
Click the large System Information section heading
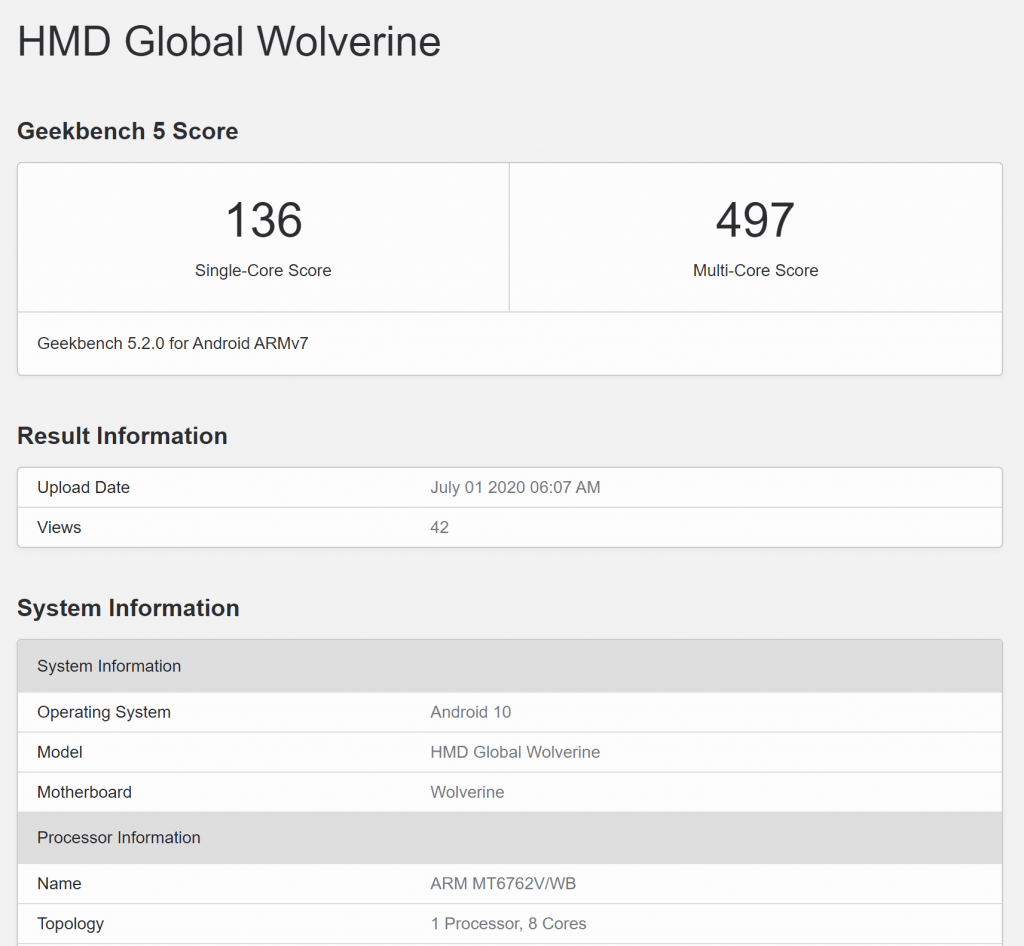[128, 608]
